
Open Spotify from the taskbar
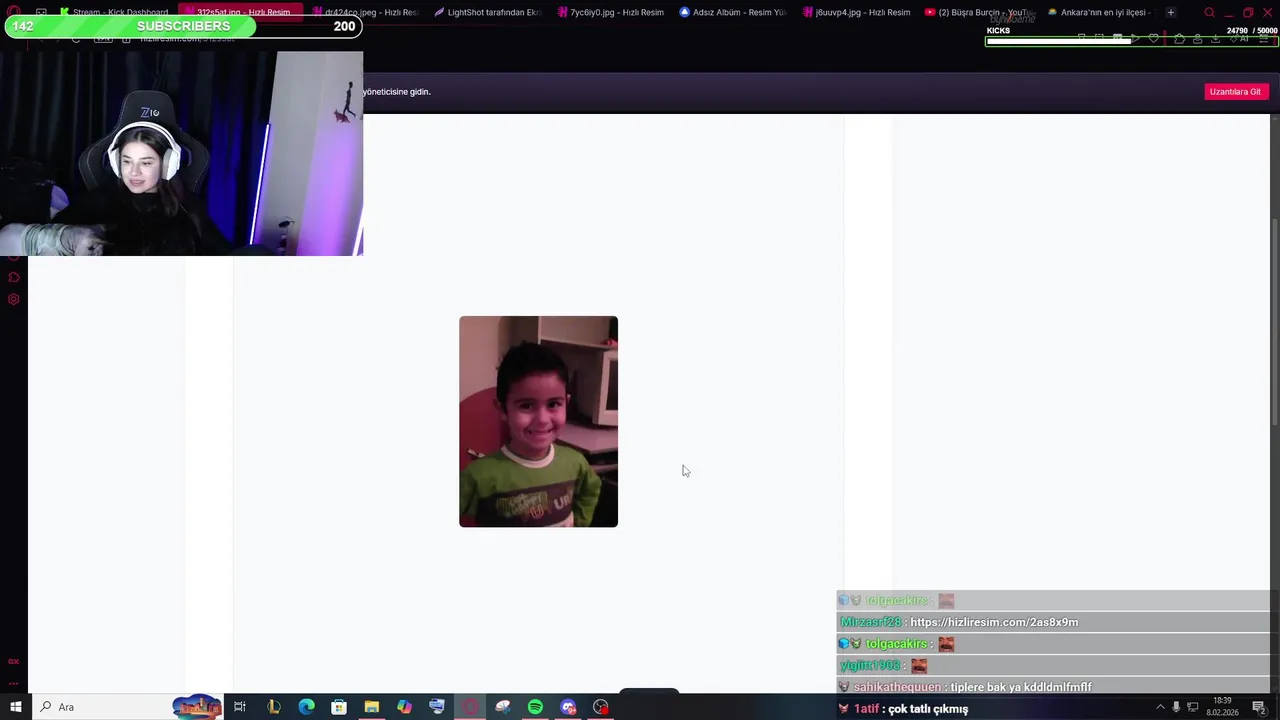pos(535,707)
